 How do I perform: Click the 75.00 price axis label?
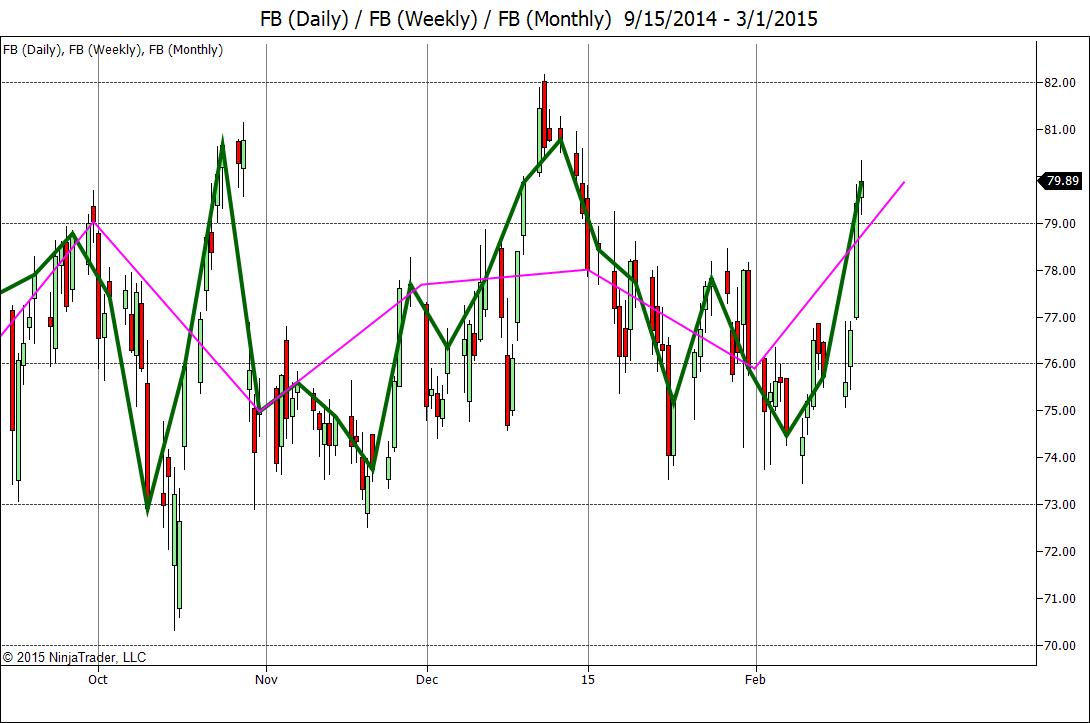click(x=1060, y=411)
